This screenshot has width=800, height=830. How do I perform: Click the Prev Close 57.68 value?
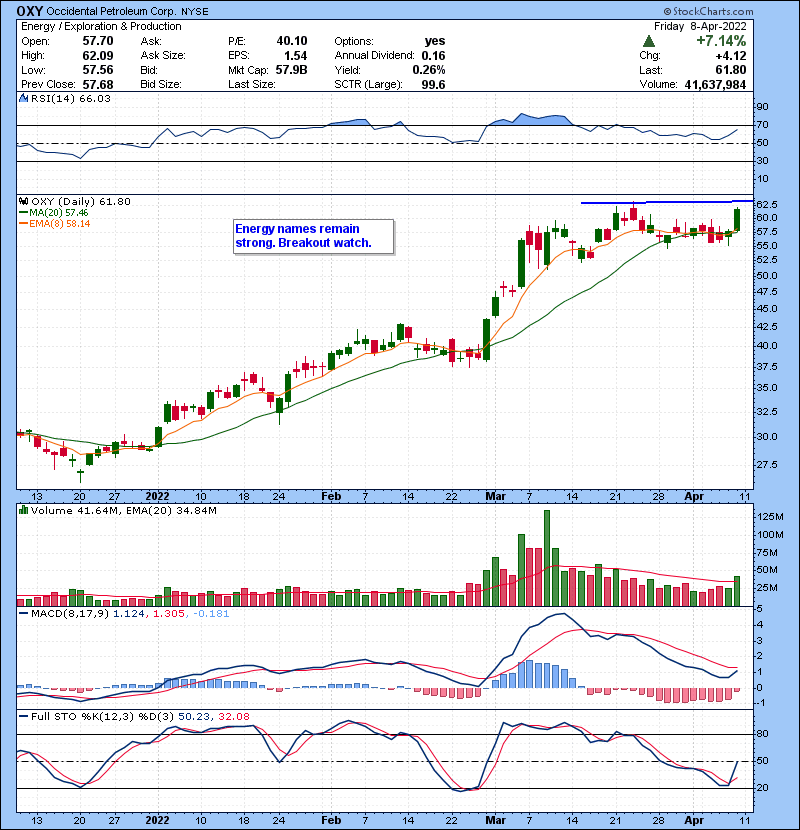(98, 85)
